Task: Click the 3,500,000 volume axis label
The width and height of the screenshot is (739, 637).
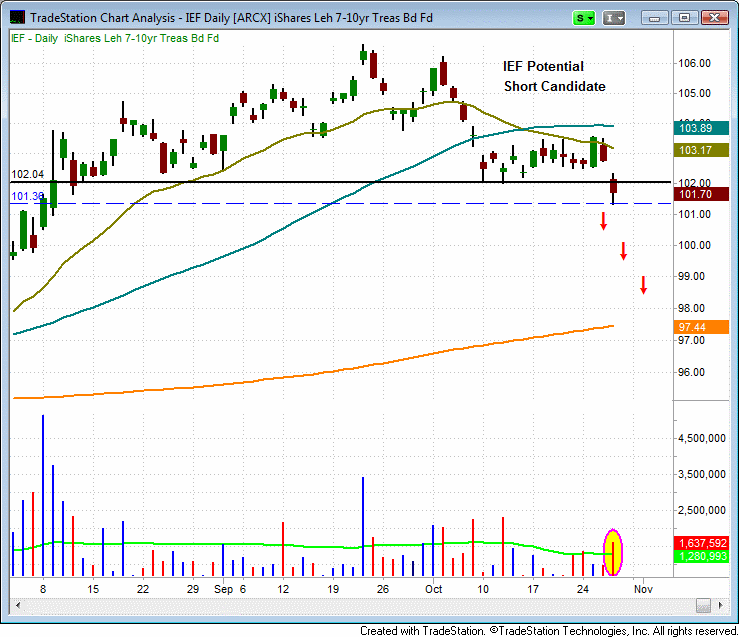Action: pyautogui.click(x=702, y=474)
